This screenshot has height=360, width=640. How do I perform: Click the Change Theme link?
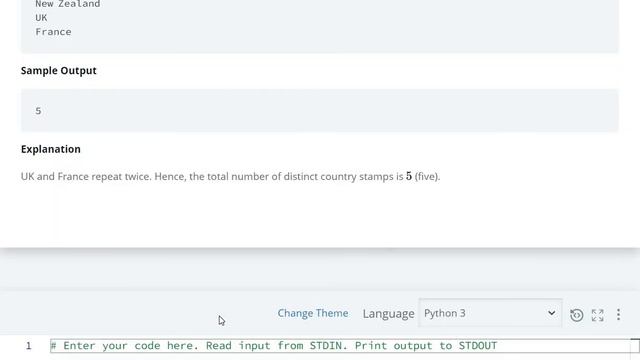313,313
